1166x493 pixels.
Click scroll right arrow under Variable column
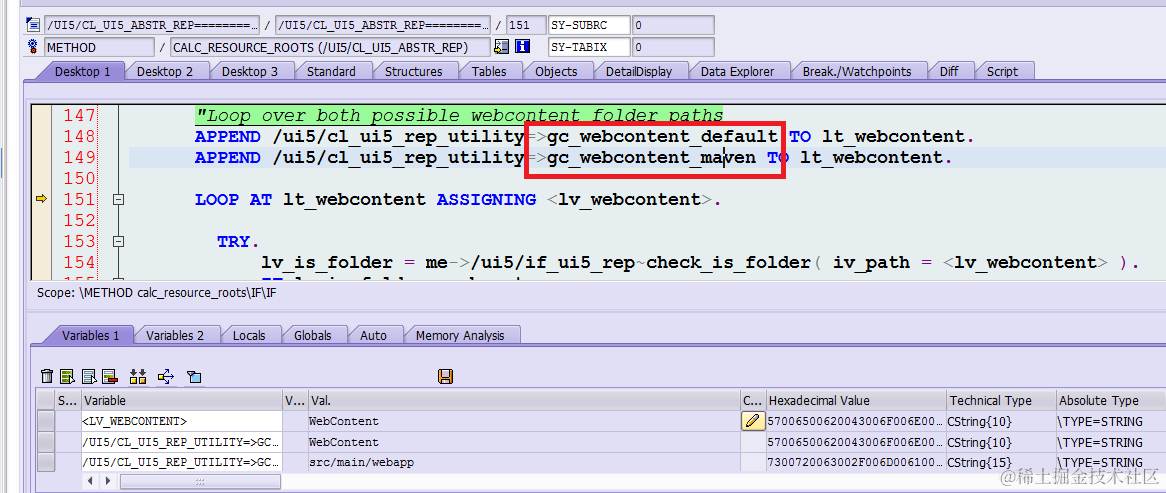(106, 482)
